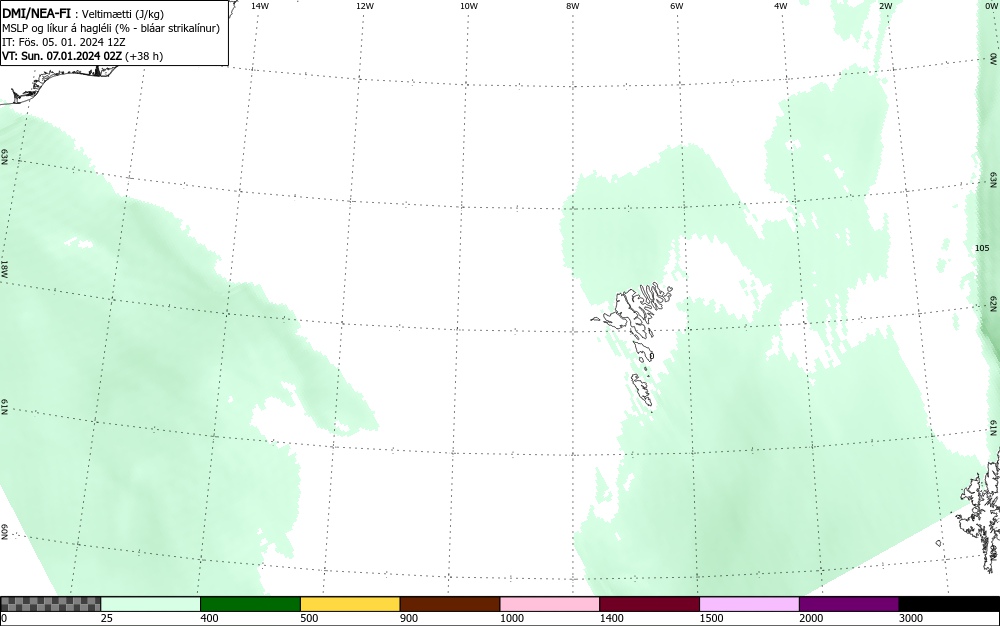The width and height of the screenshot is (1000, 626).
Task: Click the legend value '2000'
Action: [811, 618]
